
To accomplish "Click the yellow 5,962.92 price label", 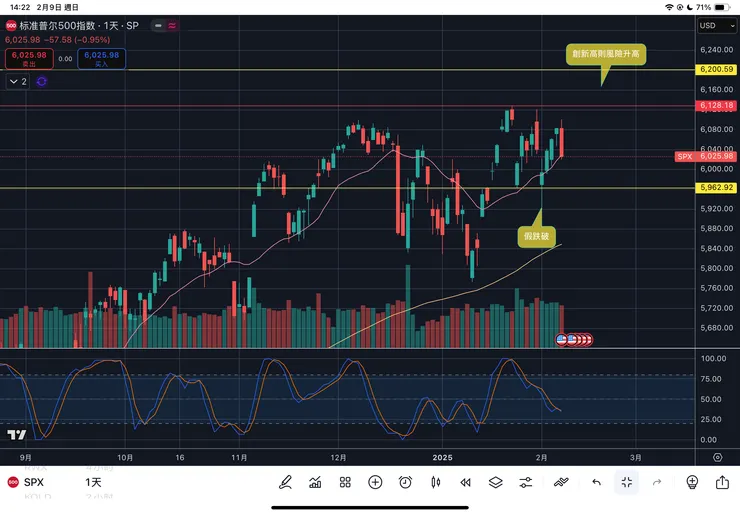I will pyautogui.click(x=716, y=187).
